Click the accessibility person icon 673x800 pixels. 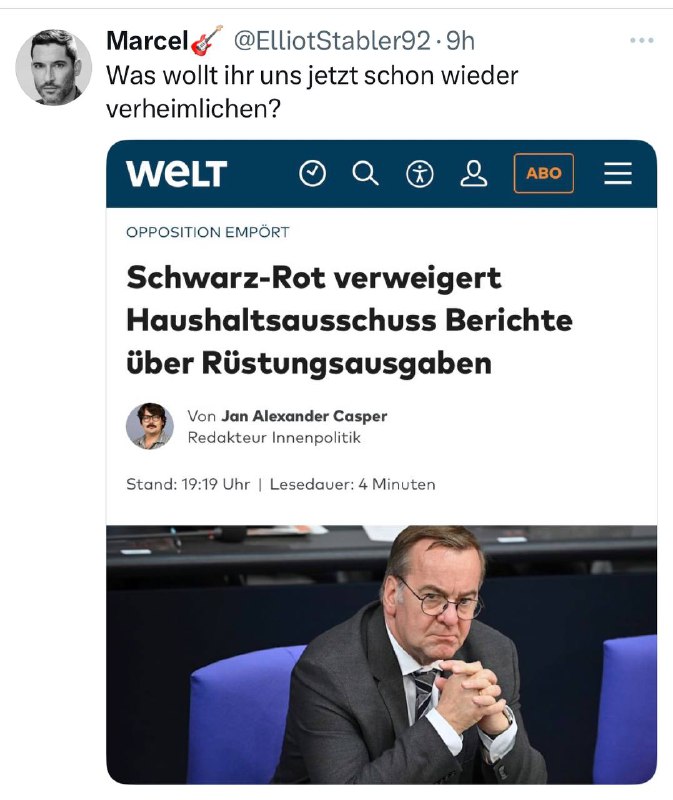(x=419, y=174)
